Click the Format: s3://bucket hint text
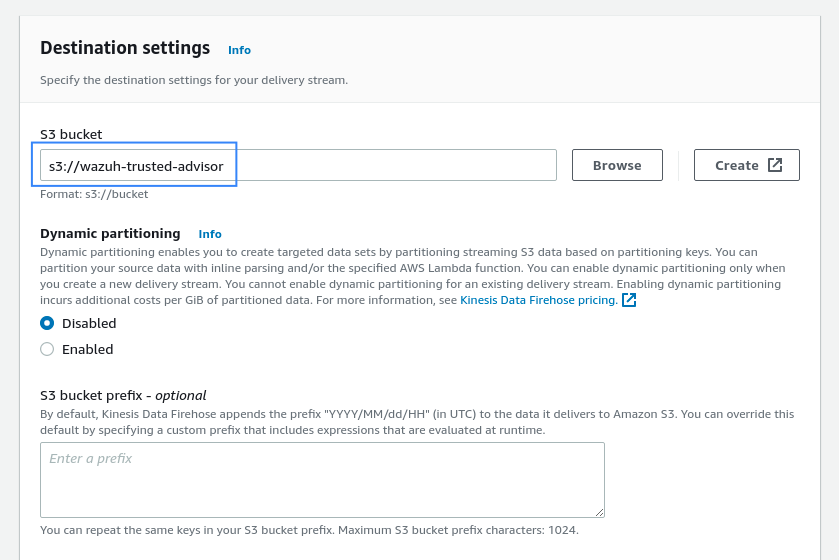 coord(94,194)
